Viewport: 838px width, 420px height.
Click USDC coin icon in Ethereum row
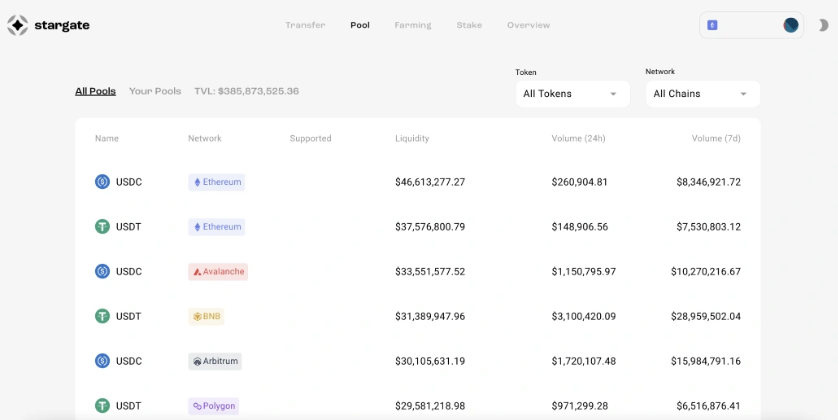[x=102, y=182]
